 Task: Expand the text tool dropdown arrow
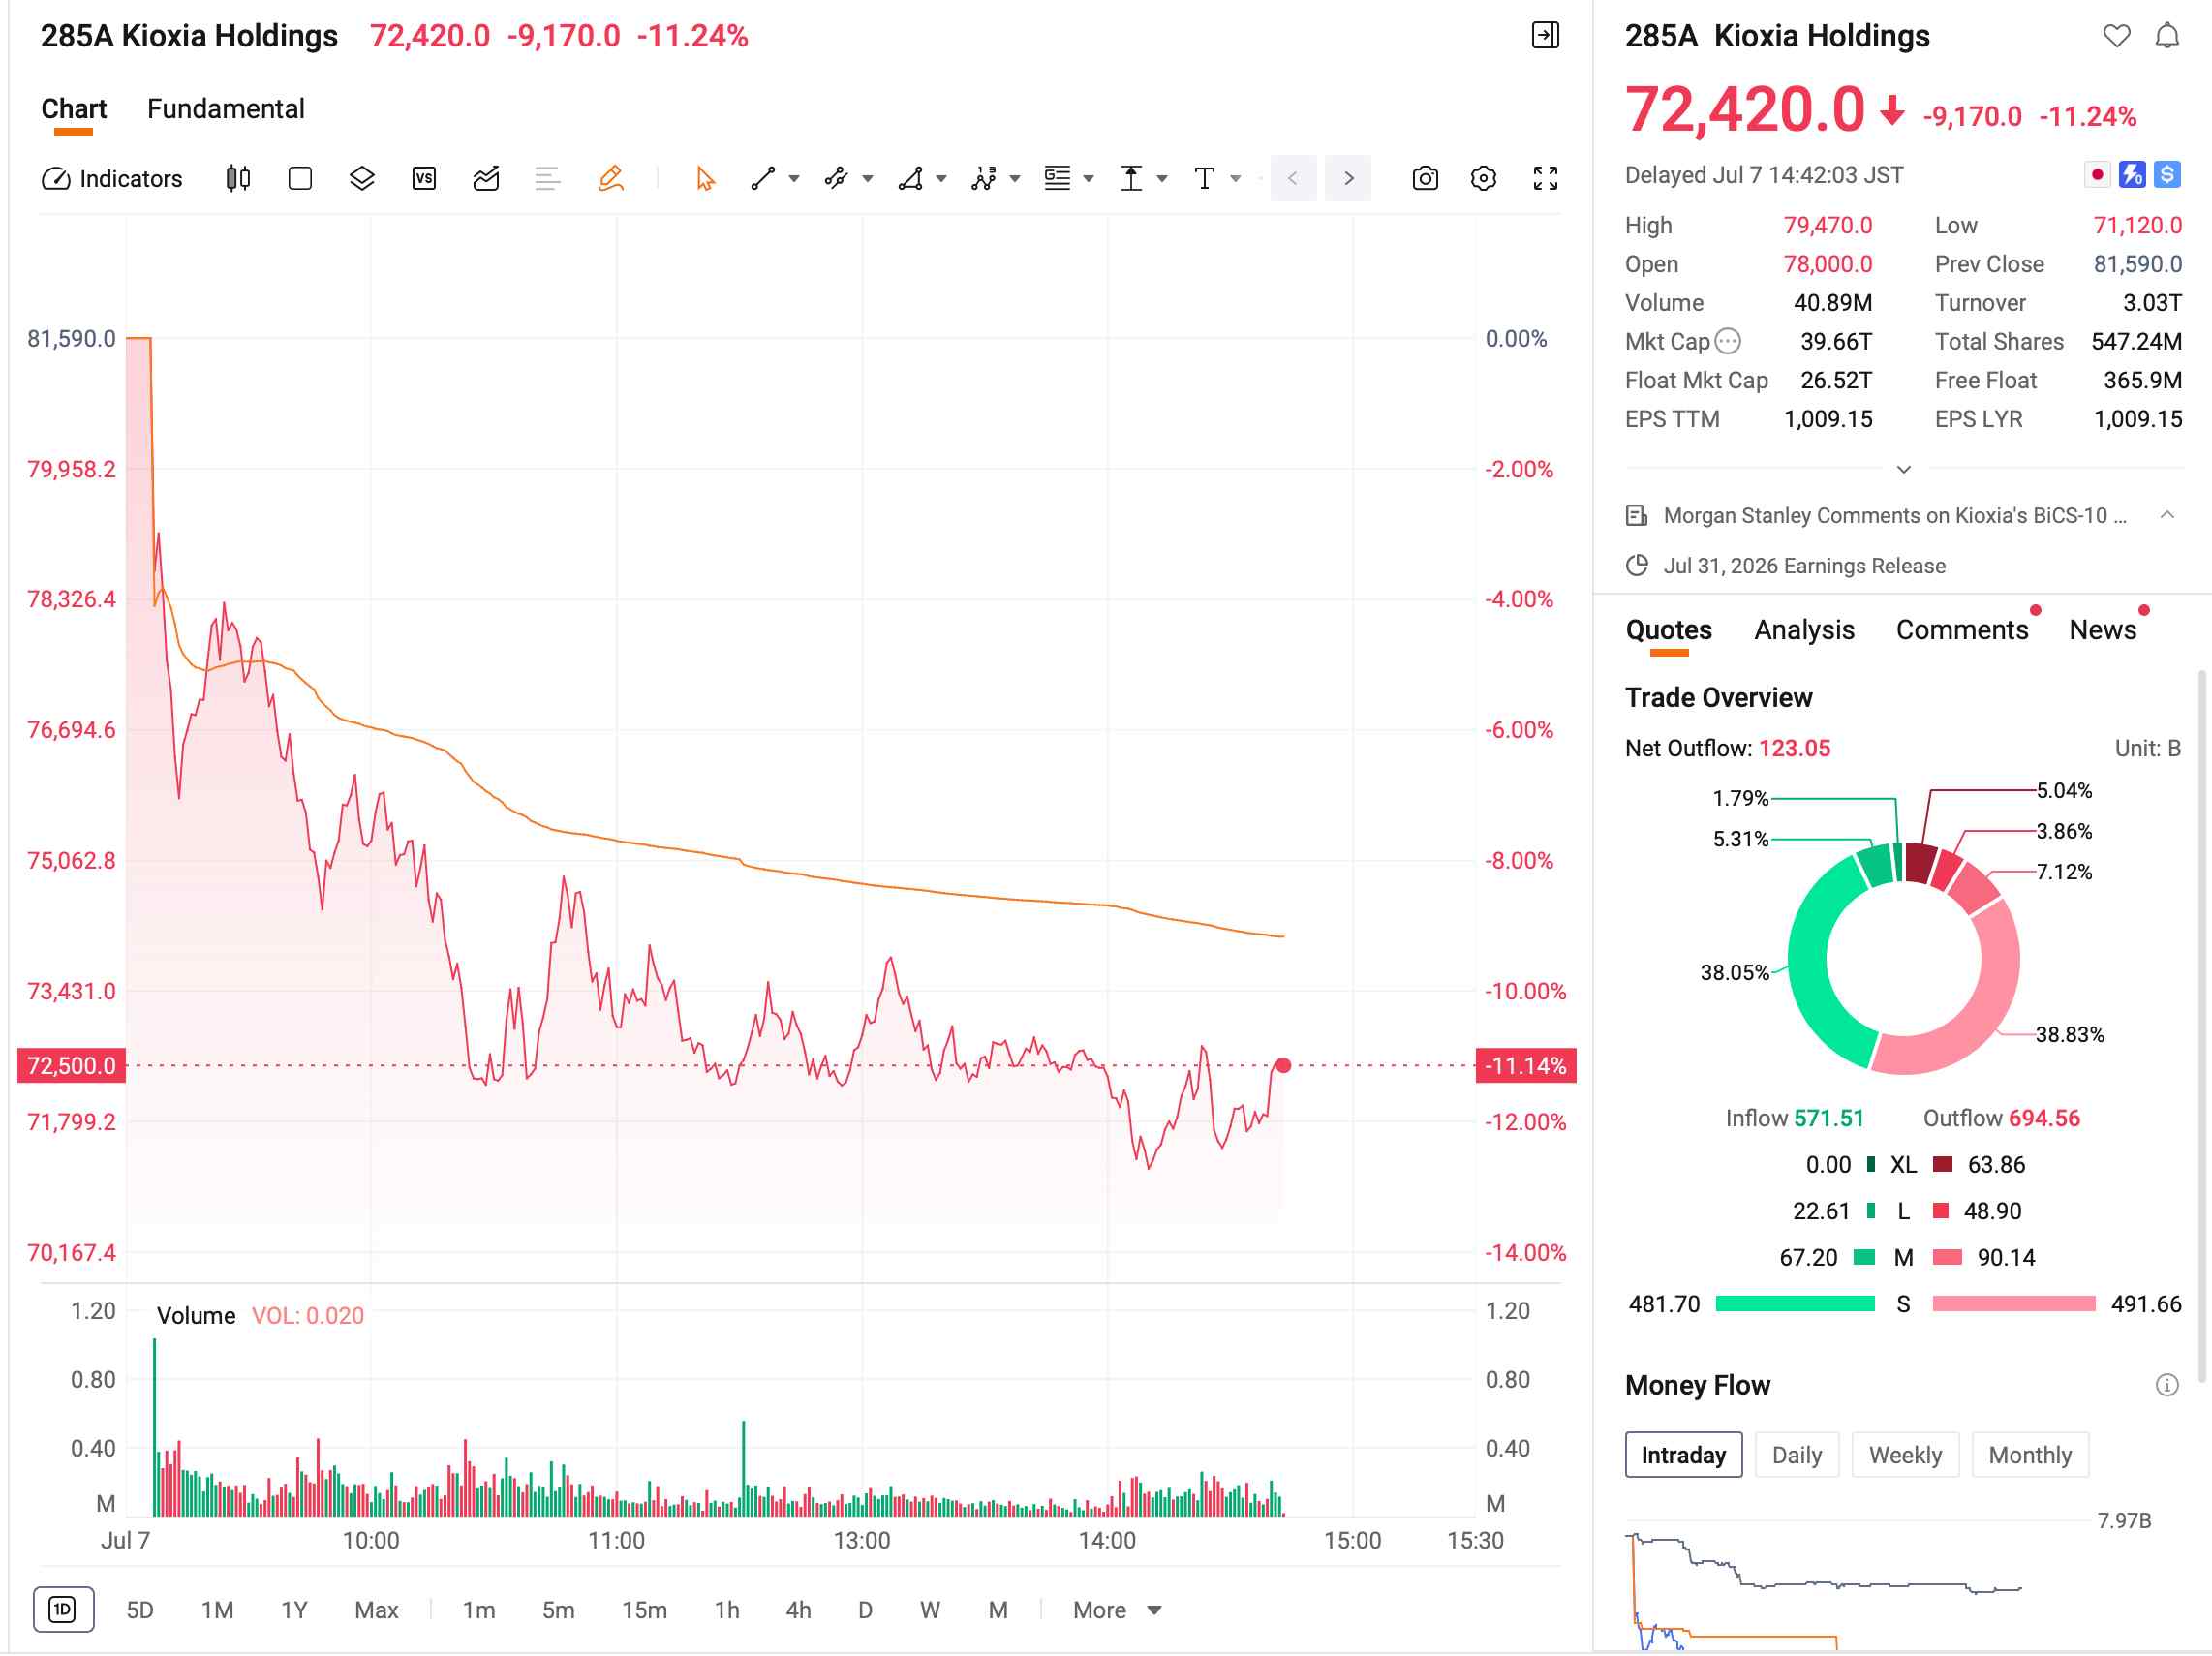point(1236,179)
